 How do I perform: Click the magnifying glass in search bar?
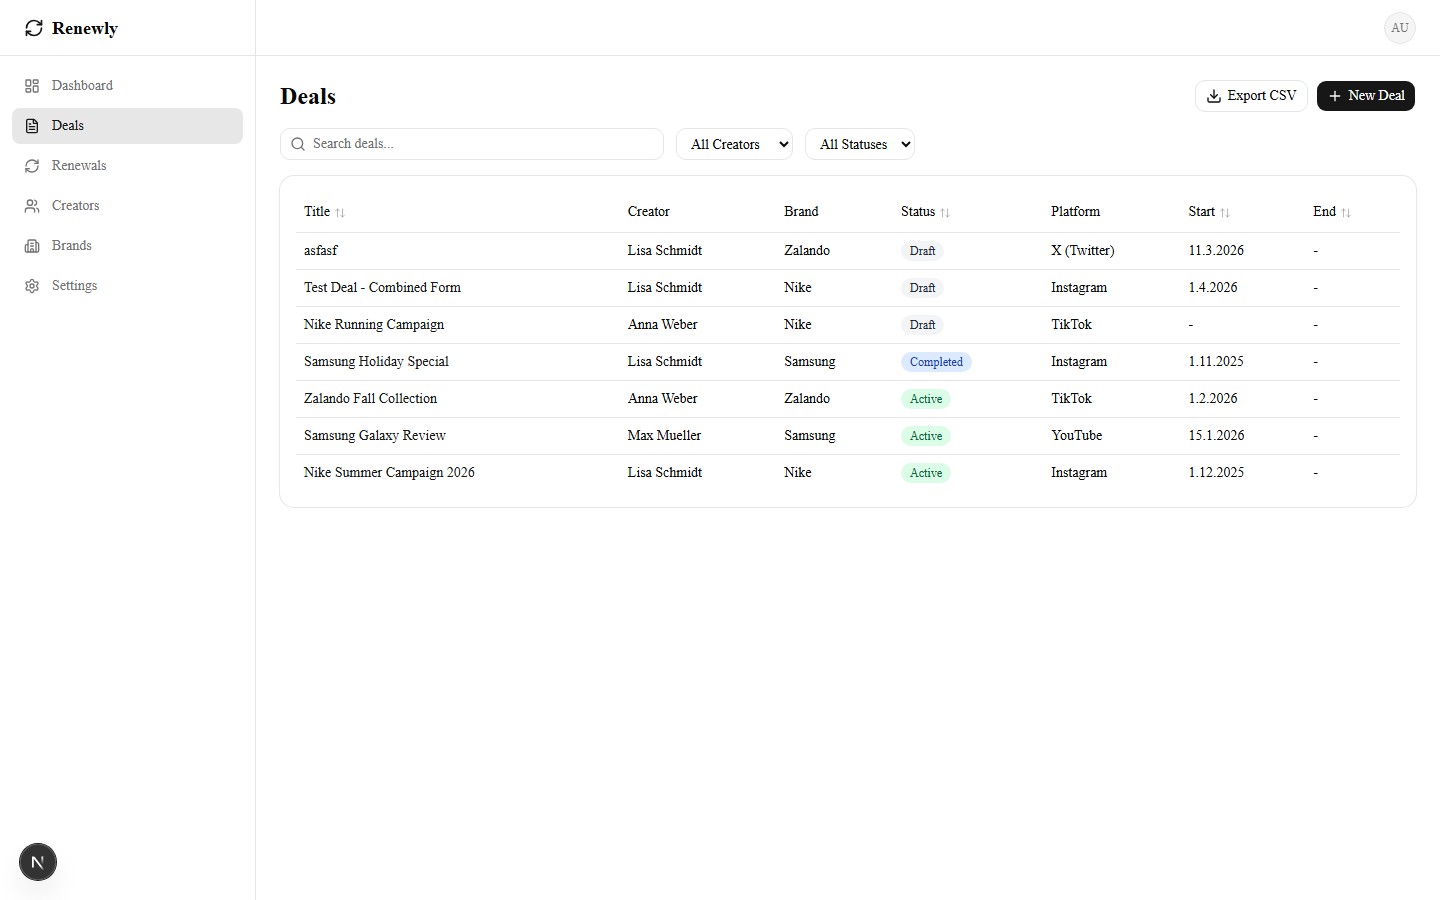pos(297,144)
